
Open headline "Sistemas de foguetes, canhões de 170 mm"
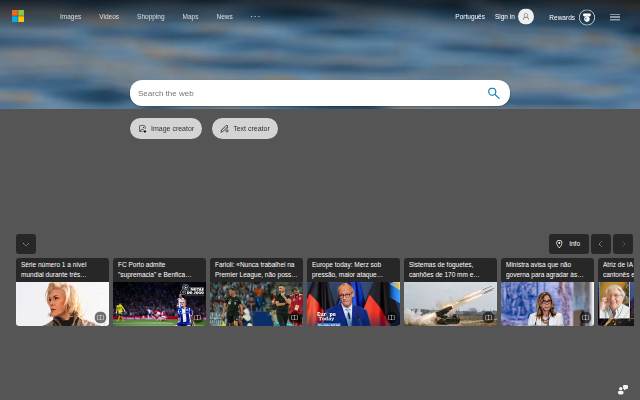444,270
